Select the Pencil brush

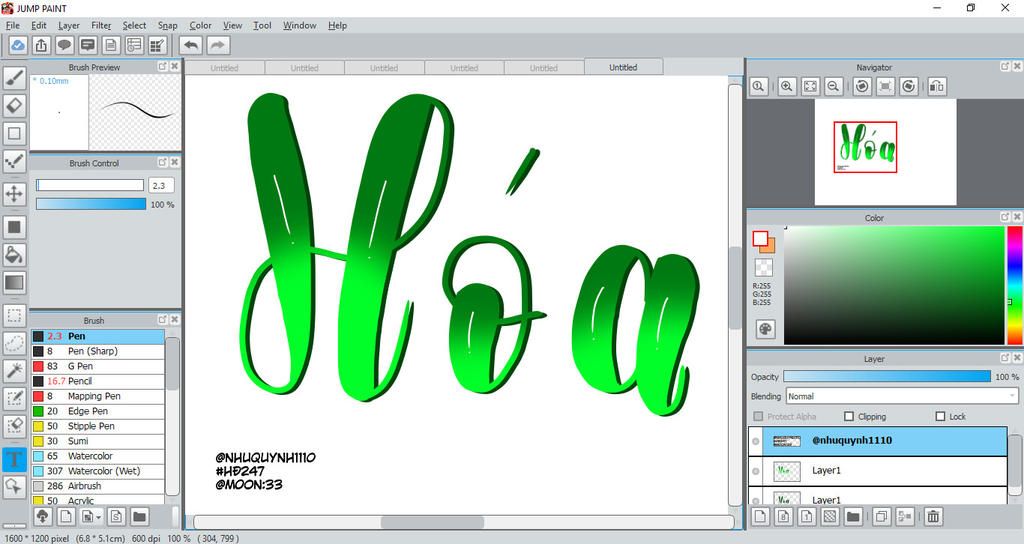(98, 381)
